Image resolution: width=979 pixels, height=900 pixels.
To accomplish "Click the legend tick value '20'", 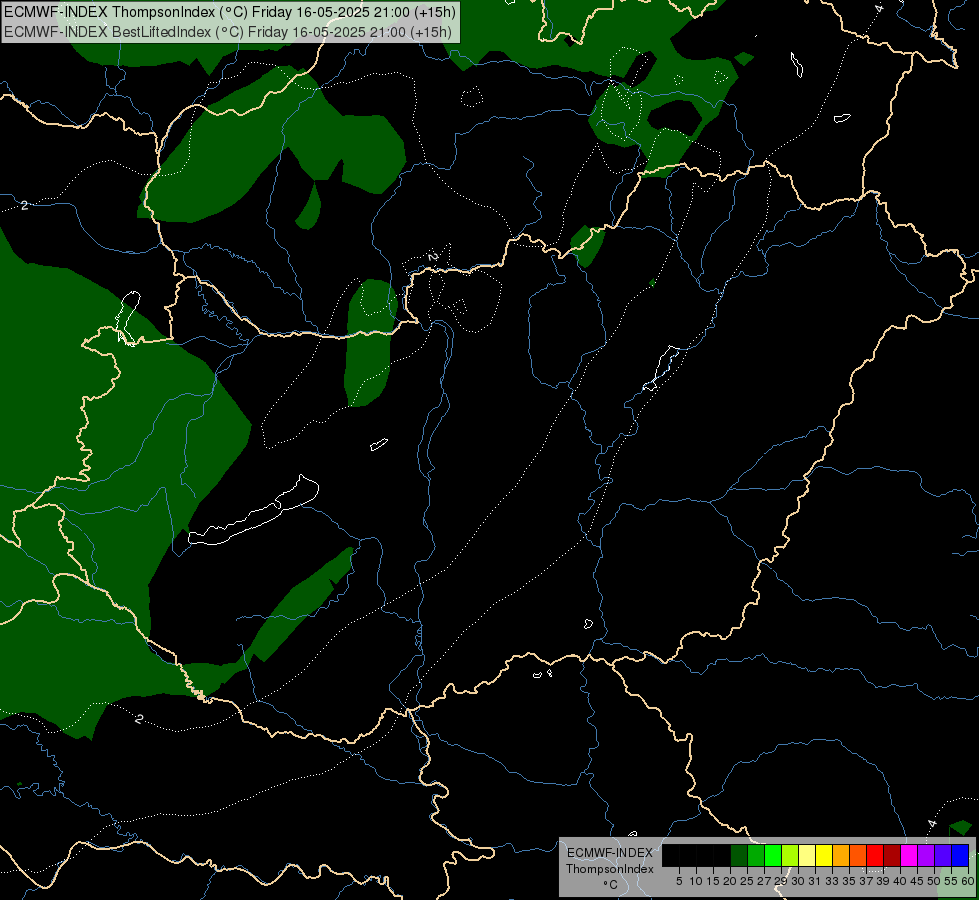I will pyautogui.click(x=730, y=881).
